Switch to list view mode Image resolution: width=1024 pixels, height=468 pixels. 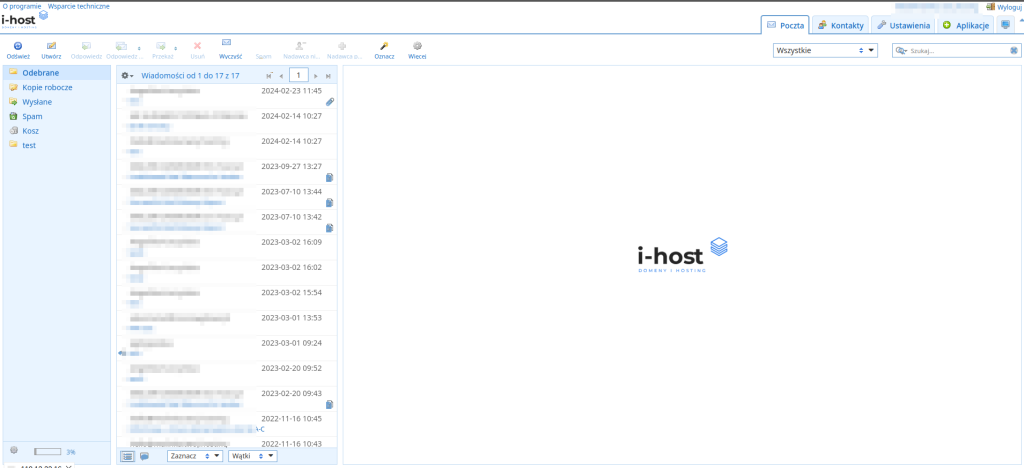(127, 456)
